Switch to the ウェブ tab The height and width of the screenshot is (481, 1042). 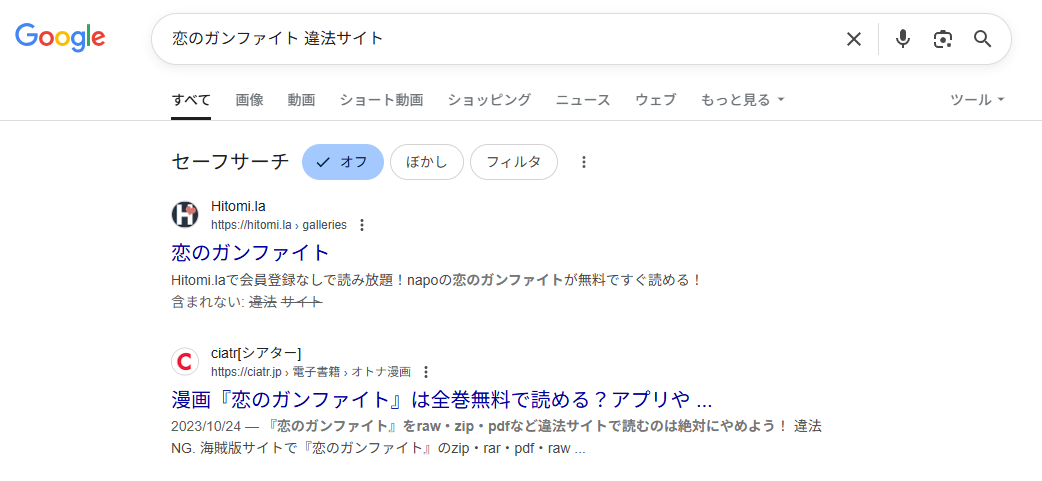655,100
